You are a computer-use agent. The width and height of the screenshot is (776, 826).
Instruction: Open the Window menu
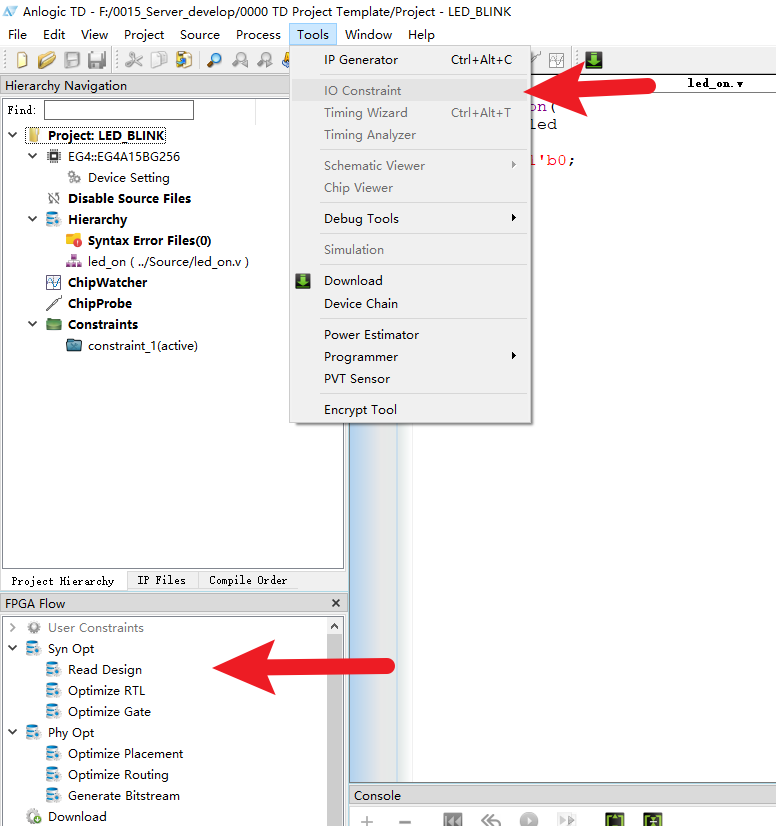coord(368,35)
